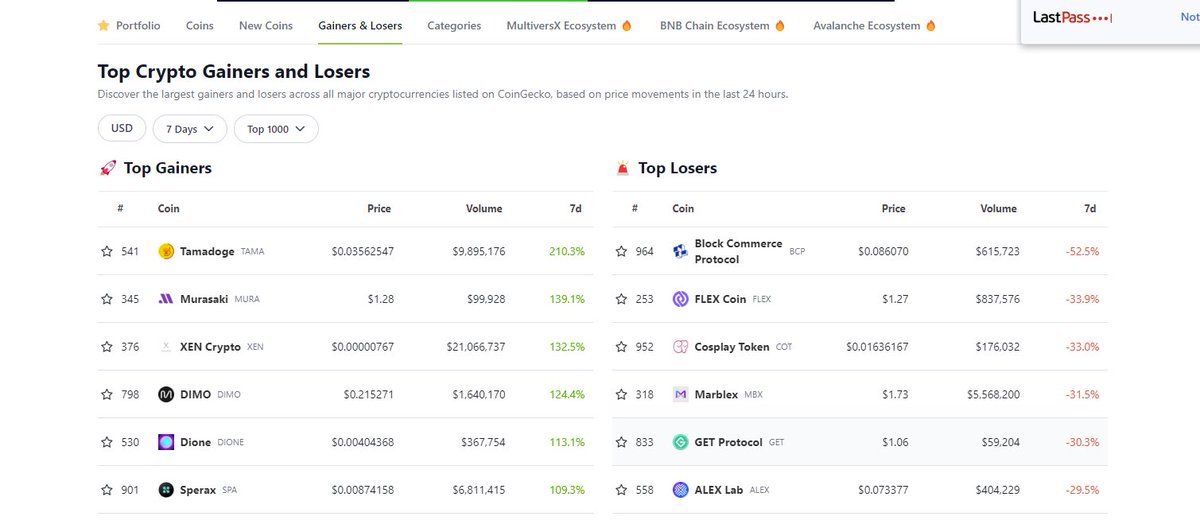
Task: Star the Marblex loser row
Action: pos(622,395)
